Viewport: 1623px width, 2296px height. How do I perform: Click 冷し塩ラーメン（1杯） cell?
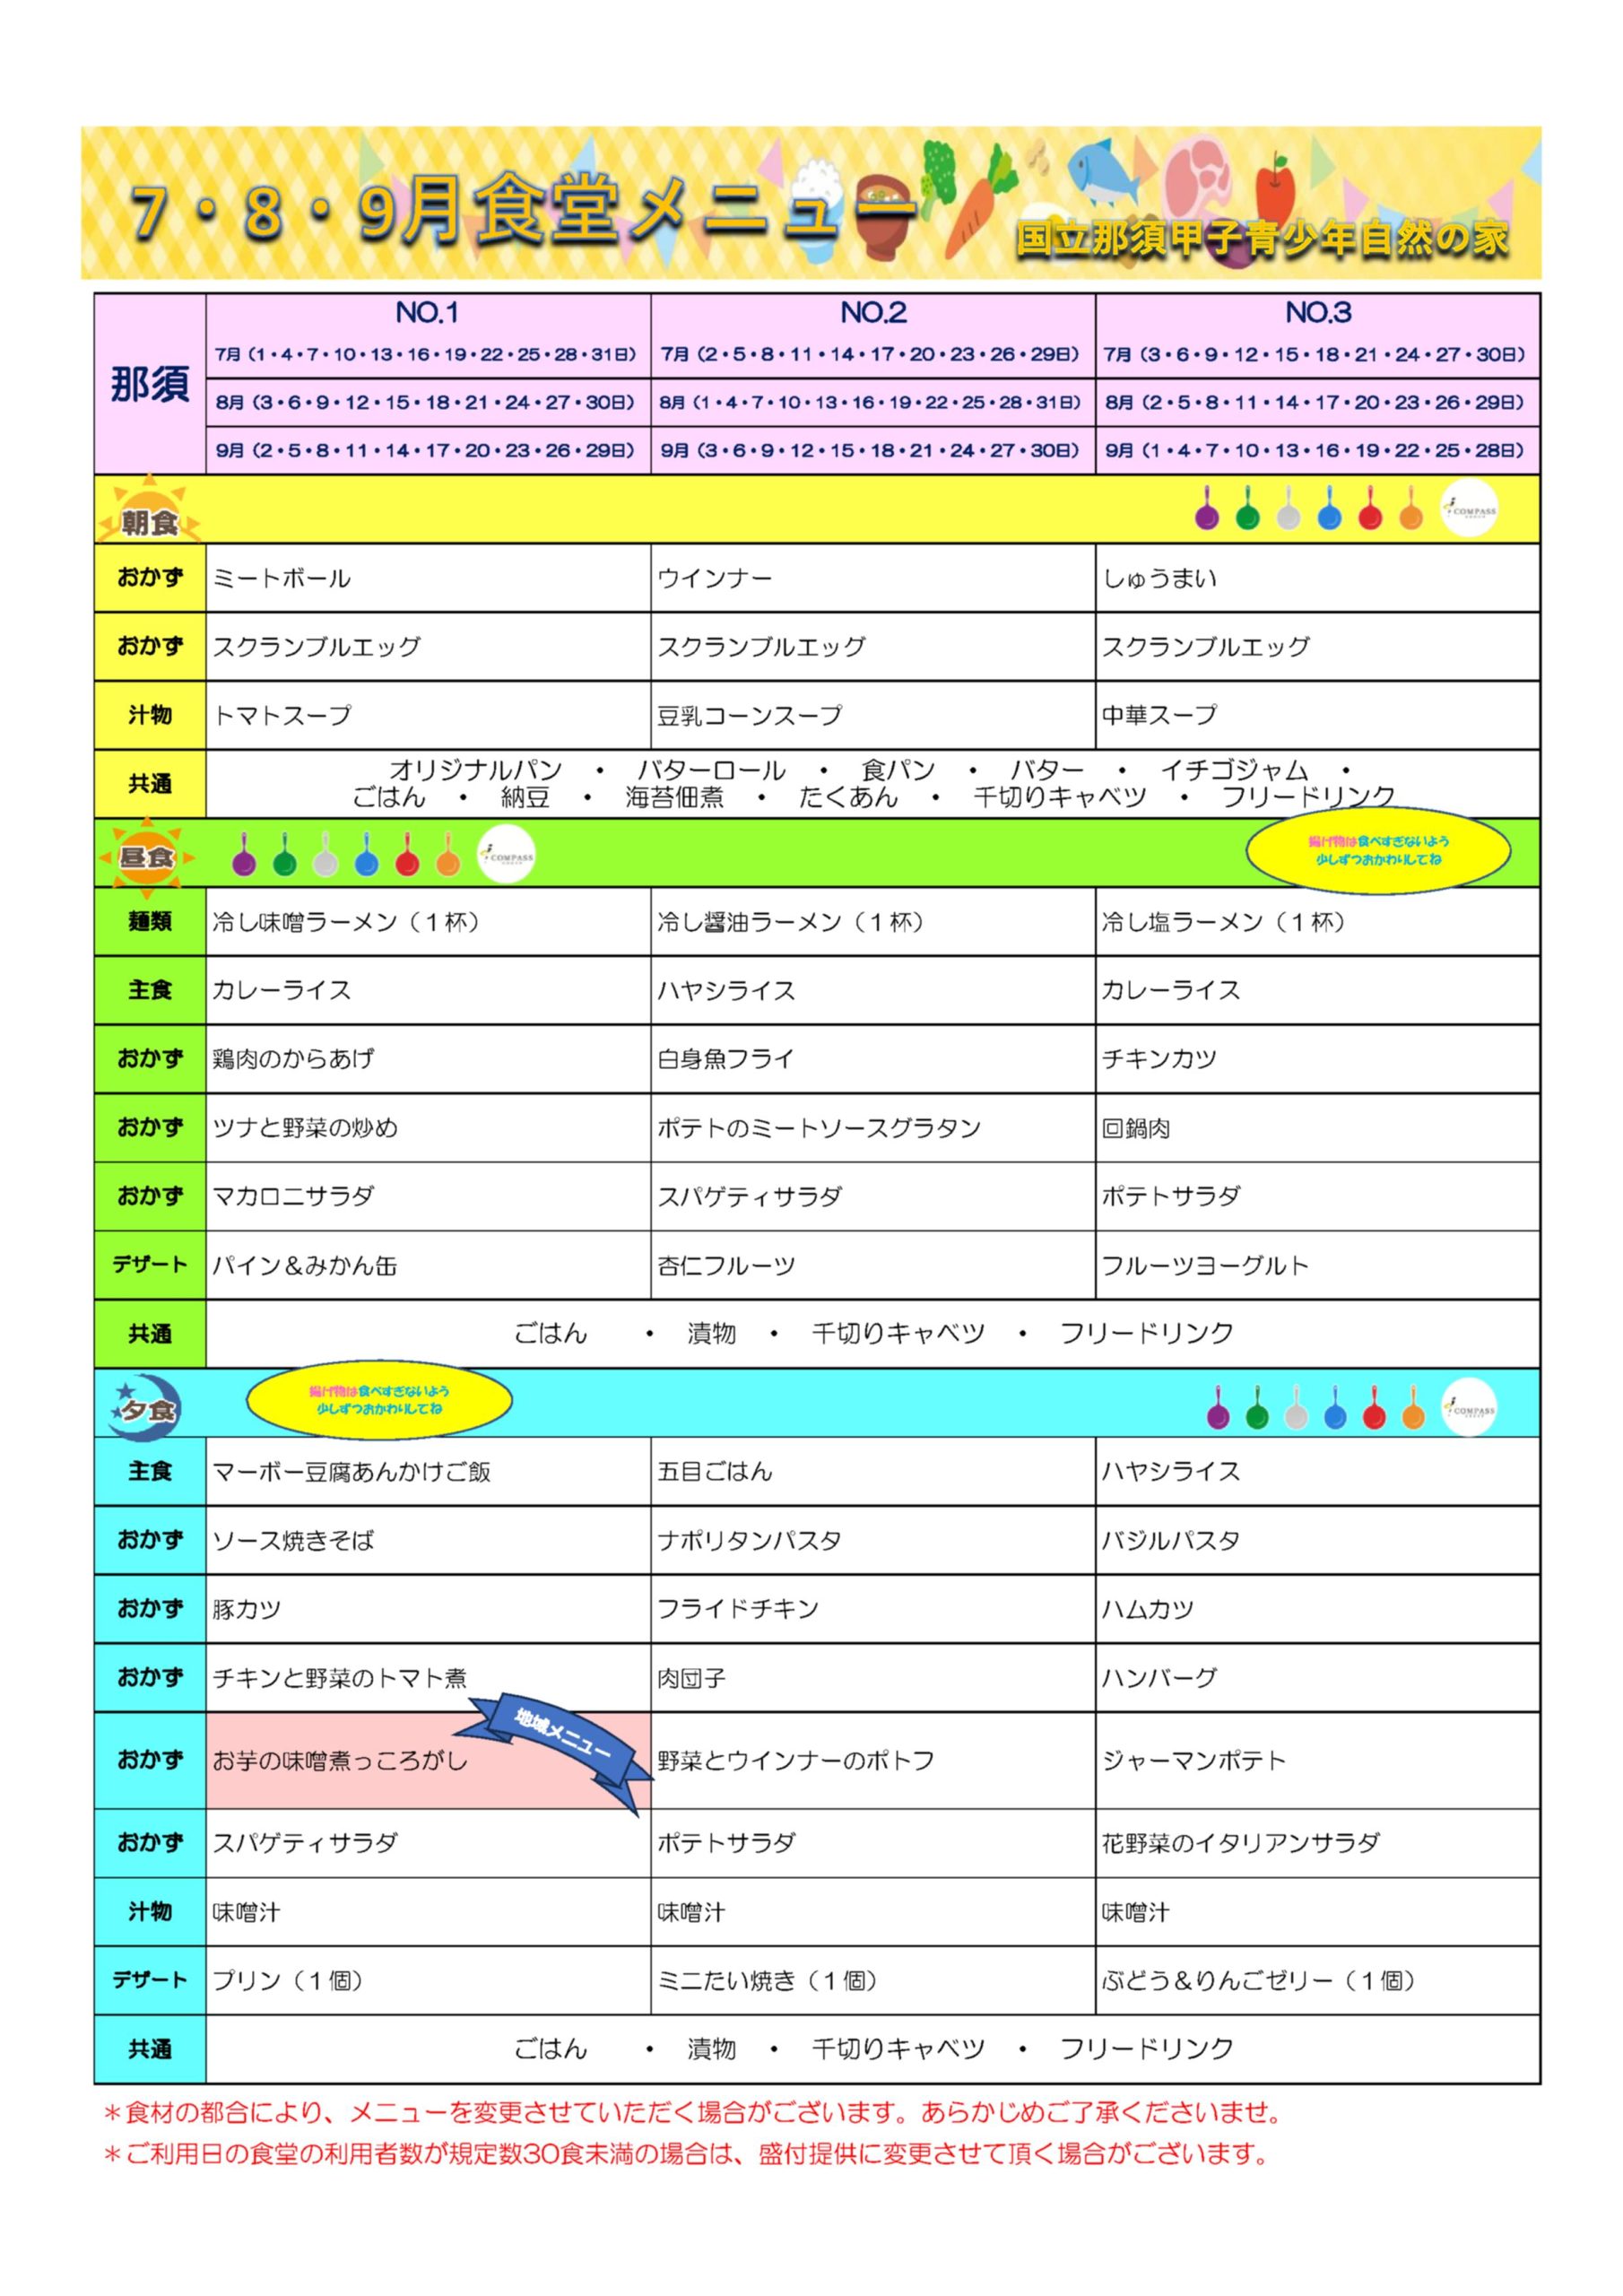pyautogui.click(x=1318, y=922)
